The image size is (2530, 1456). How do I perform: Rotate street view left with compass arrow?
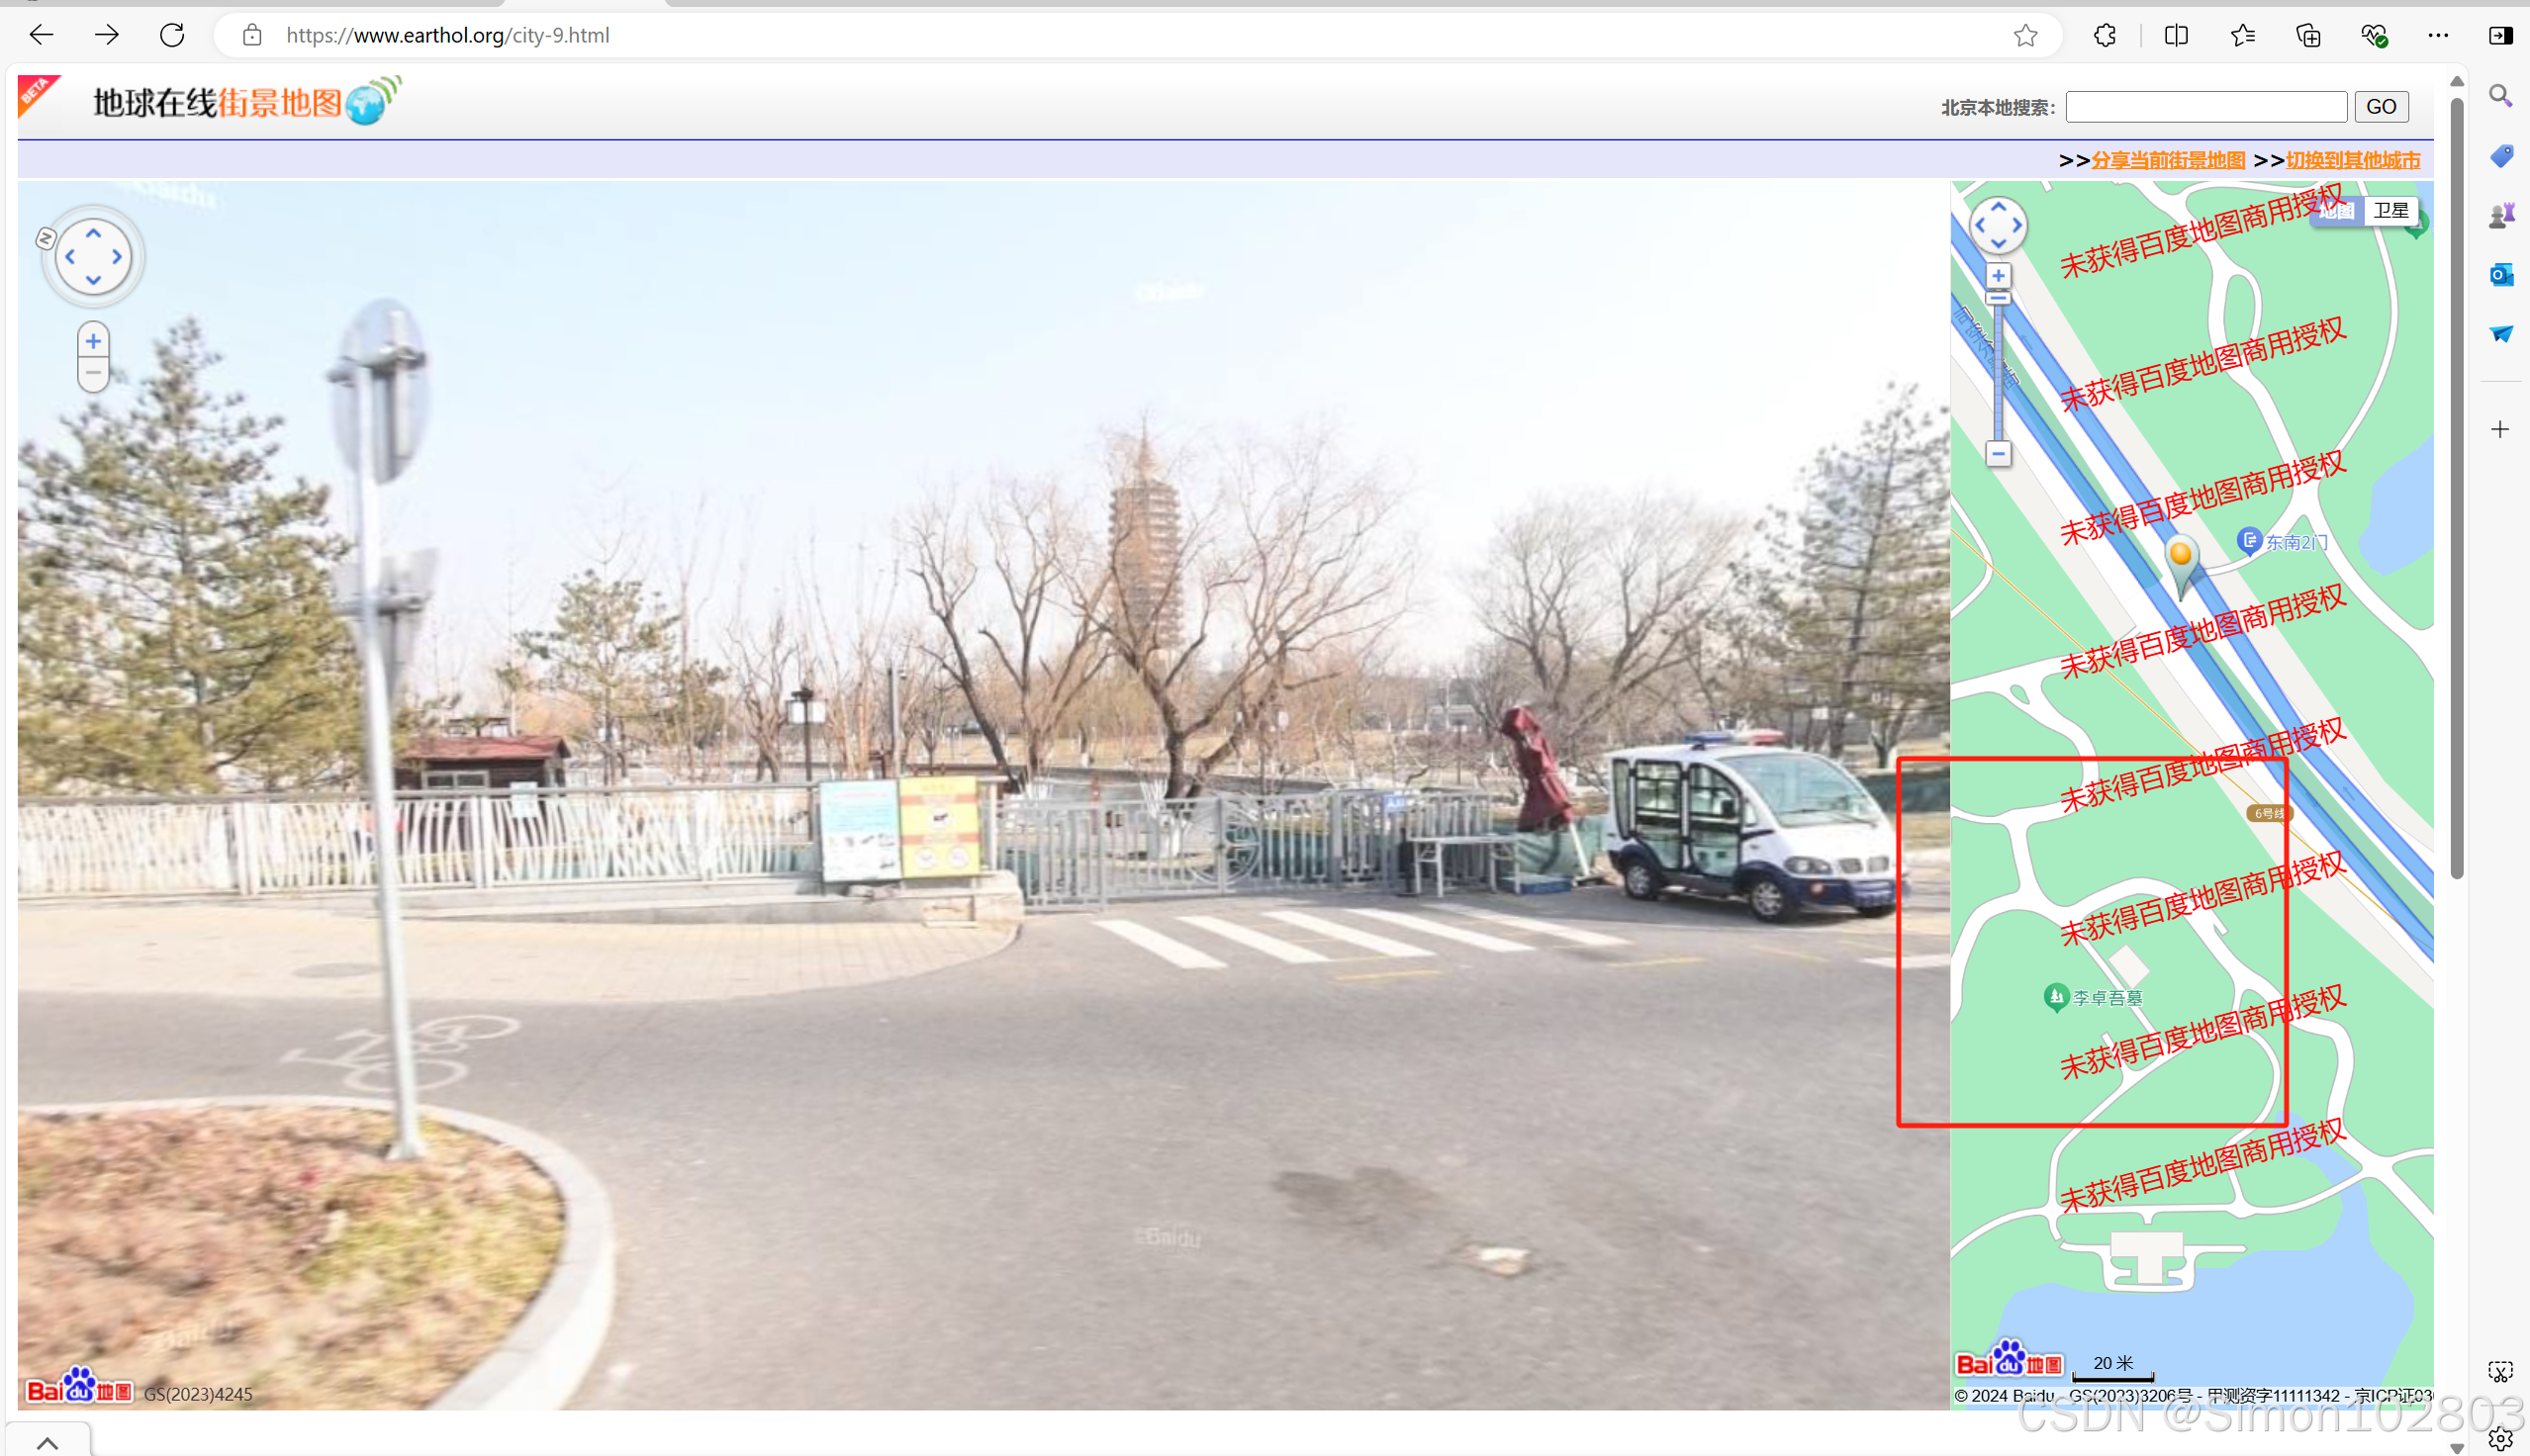[69, 257]
